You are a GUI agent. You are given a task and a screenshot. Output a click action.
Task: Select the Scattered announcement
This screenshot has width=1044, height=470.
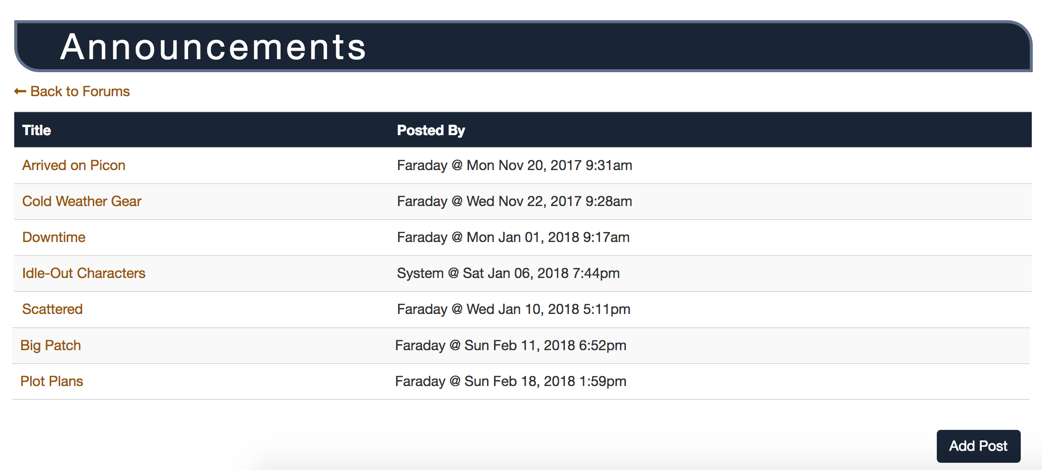tap(52, 309)
